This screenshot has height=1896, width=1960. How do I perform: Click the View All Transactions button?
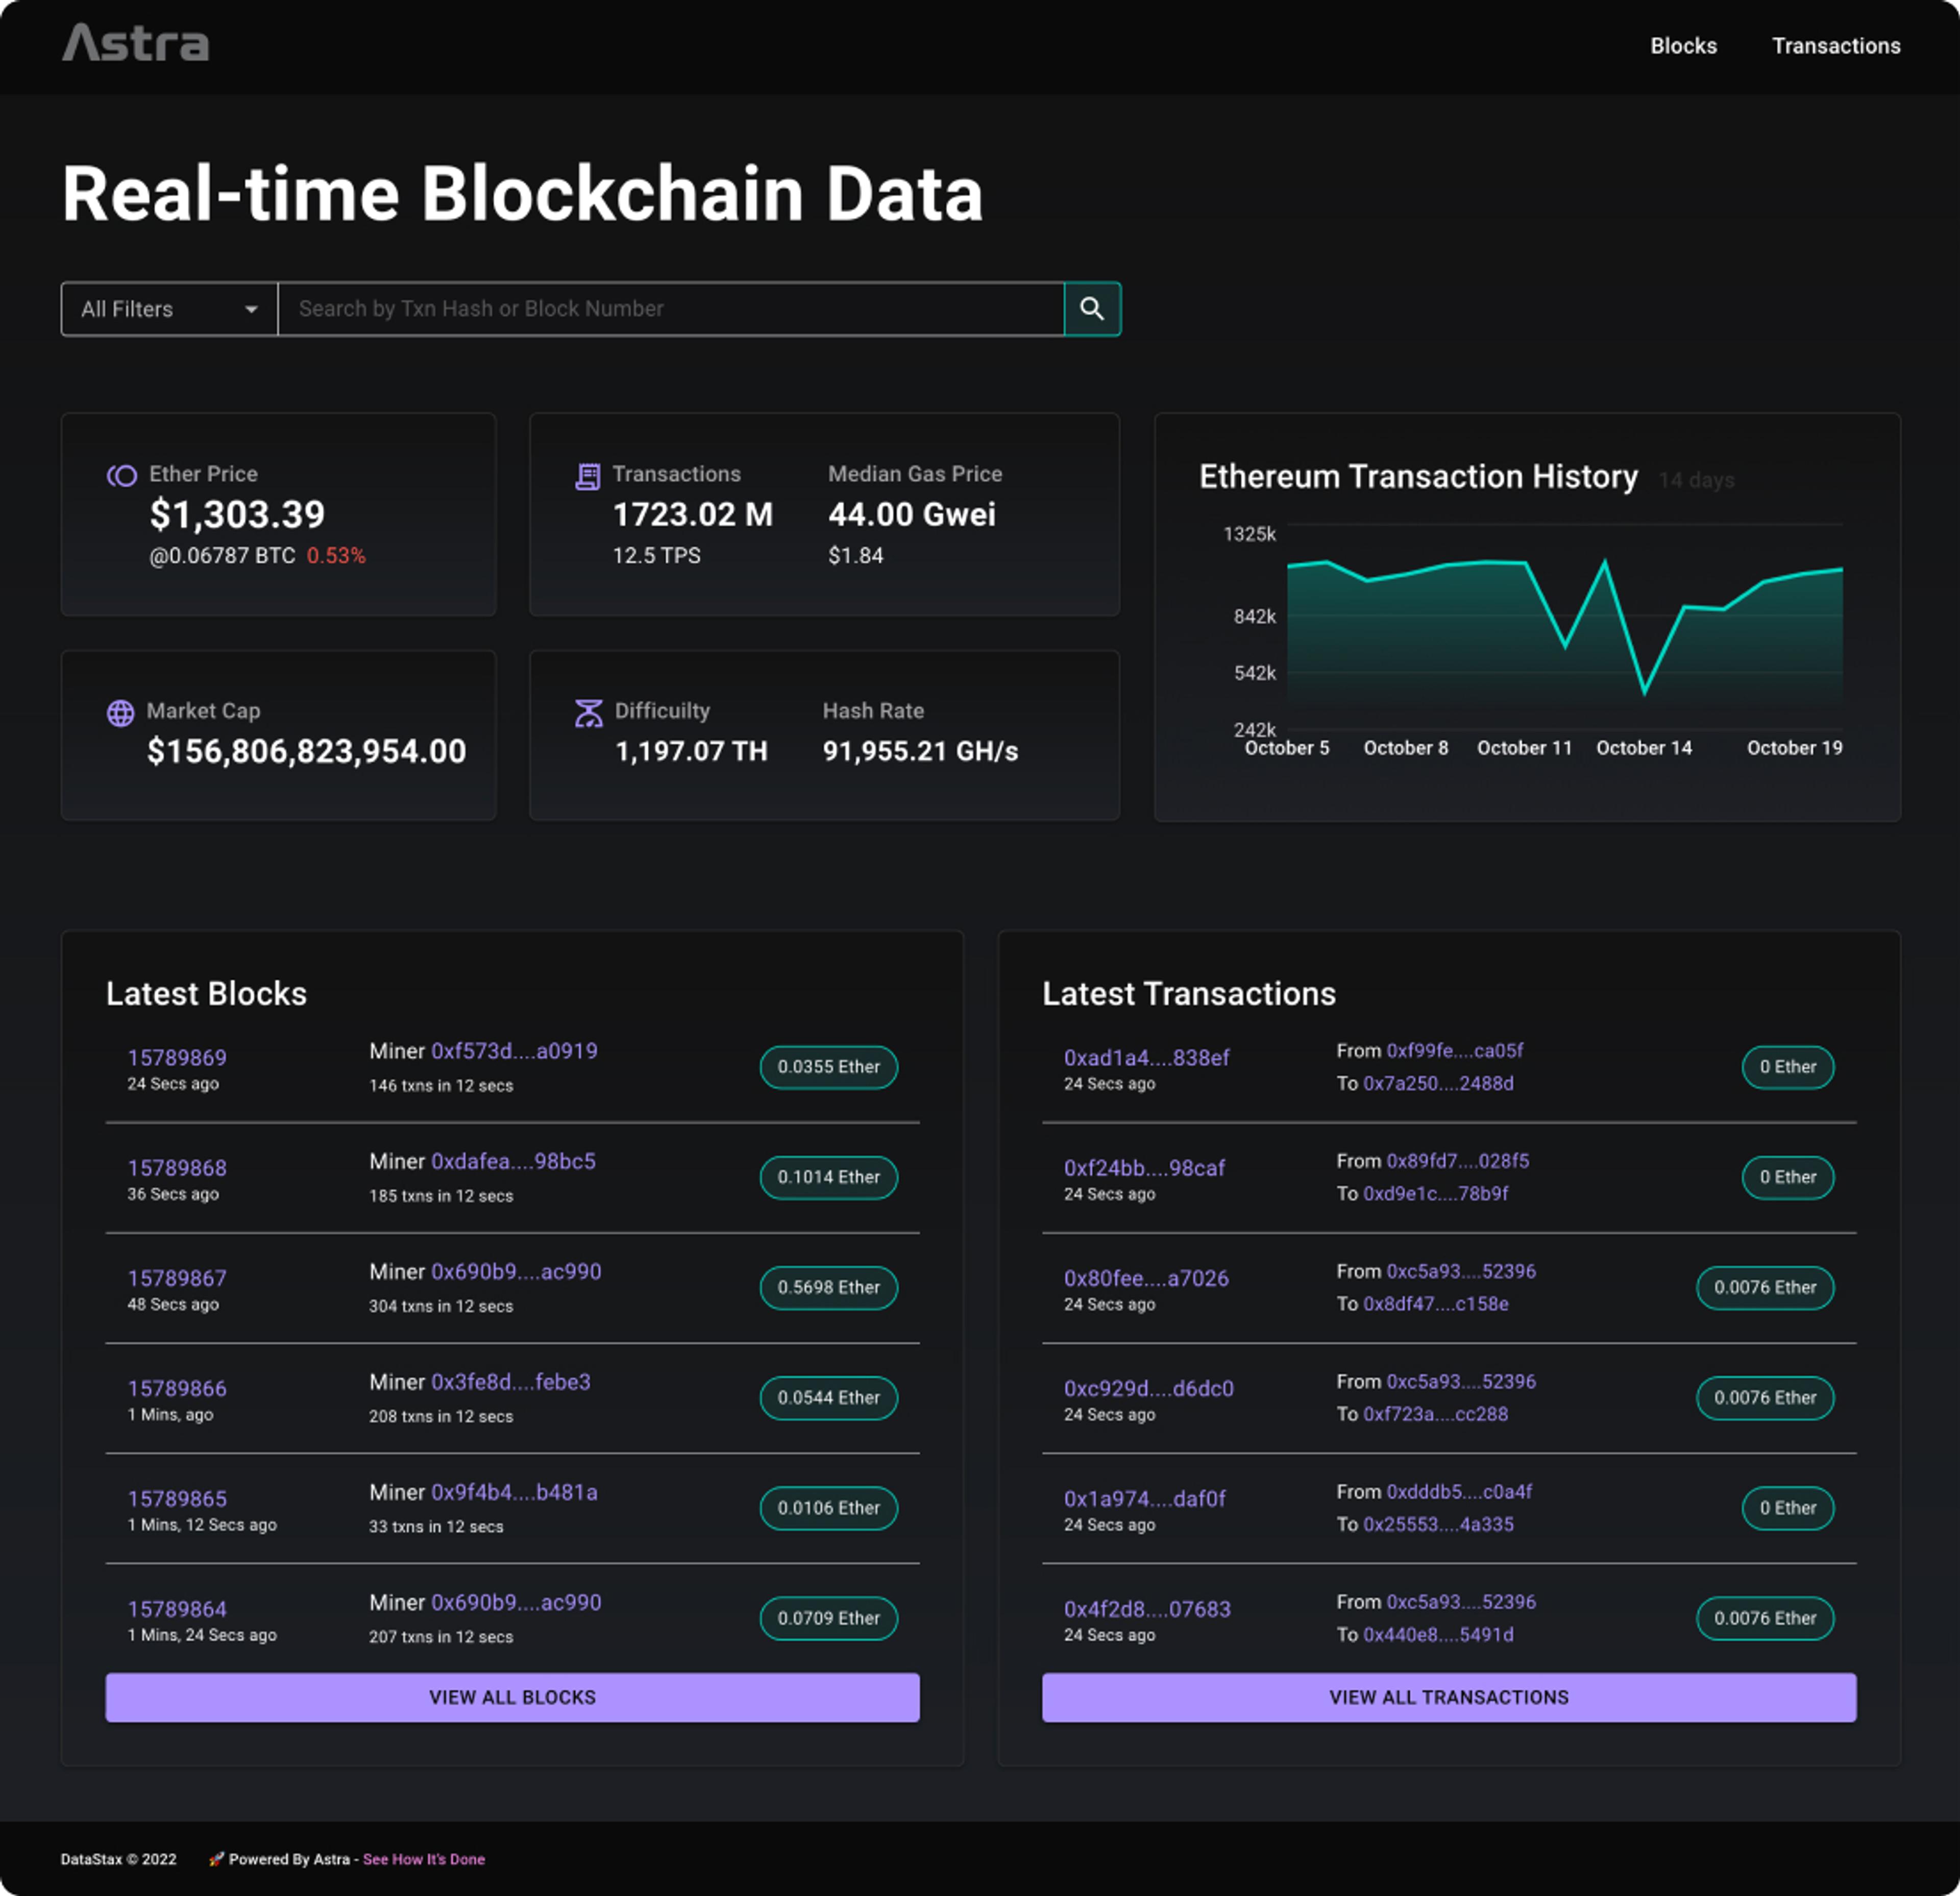pos(1448,1697)
